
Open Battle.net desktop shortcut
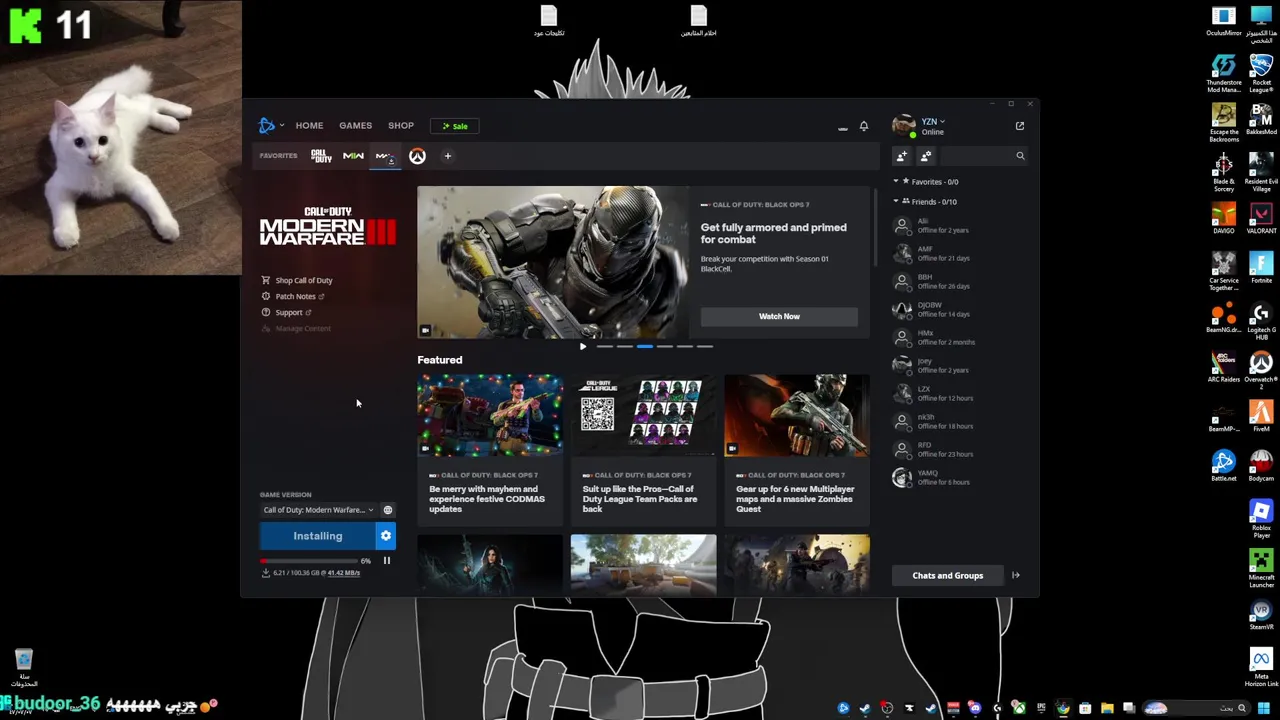(x=1224, y=466)
